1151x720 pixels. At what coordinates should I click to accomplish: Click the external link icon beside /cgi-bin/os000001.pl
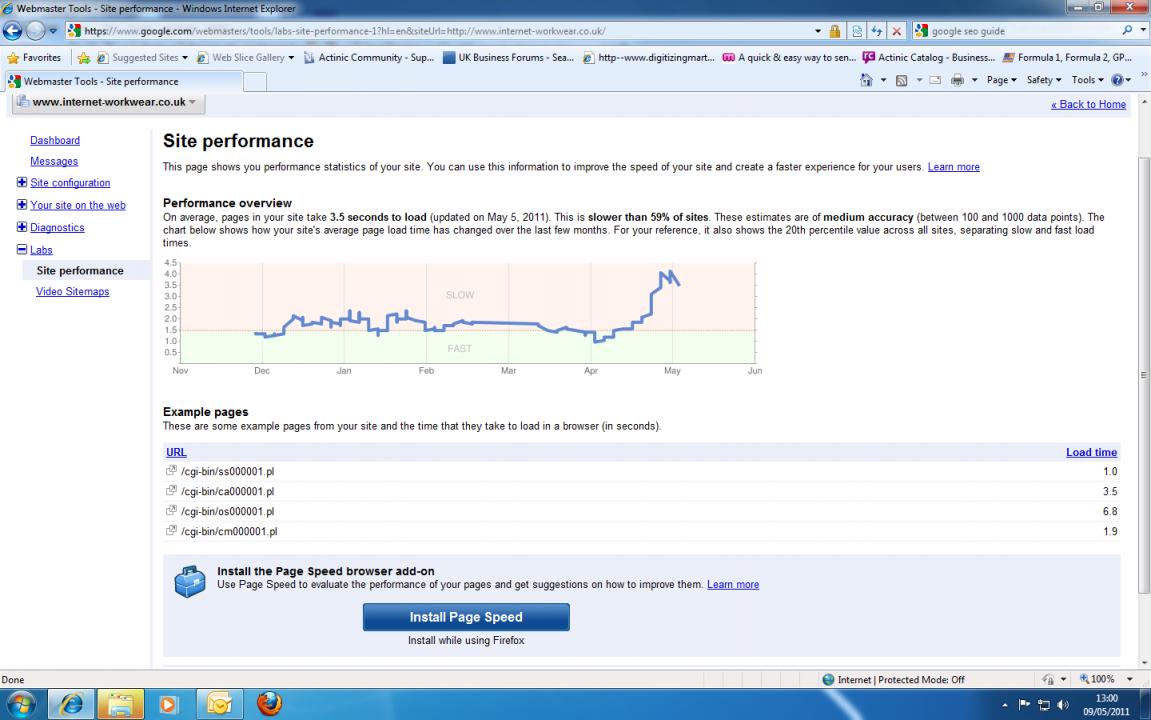click(x=172, y=511)
